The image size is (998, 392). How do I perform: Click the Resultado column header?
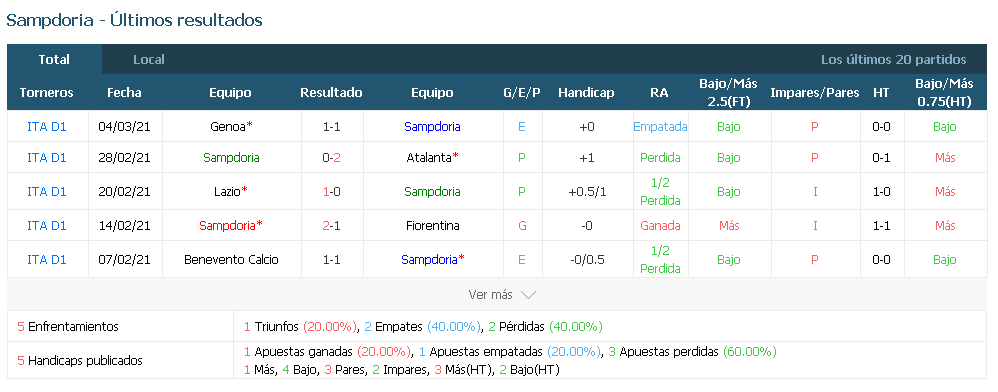click(332, 93)
